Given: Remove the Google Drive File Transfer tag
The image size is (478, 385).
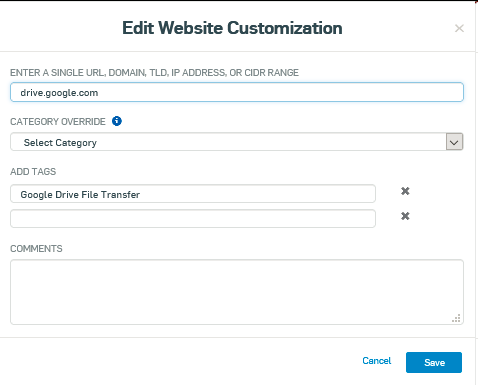Looking at the screenshot, I should pyautogui.click(x=405, y=191).
